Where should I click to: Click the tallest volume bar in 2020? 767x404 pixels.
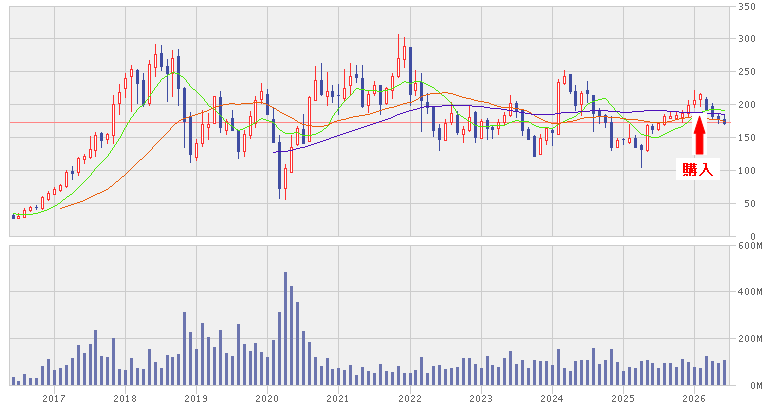coord(285,329)
